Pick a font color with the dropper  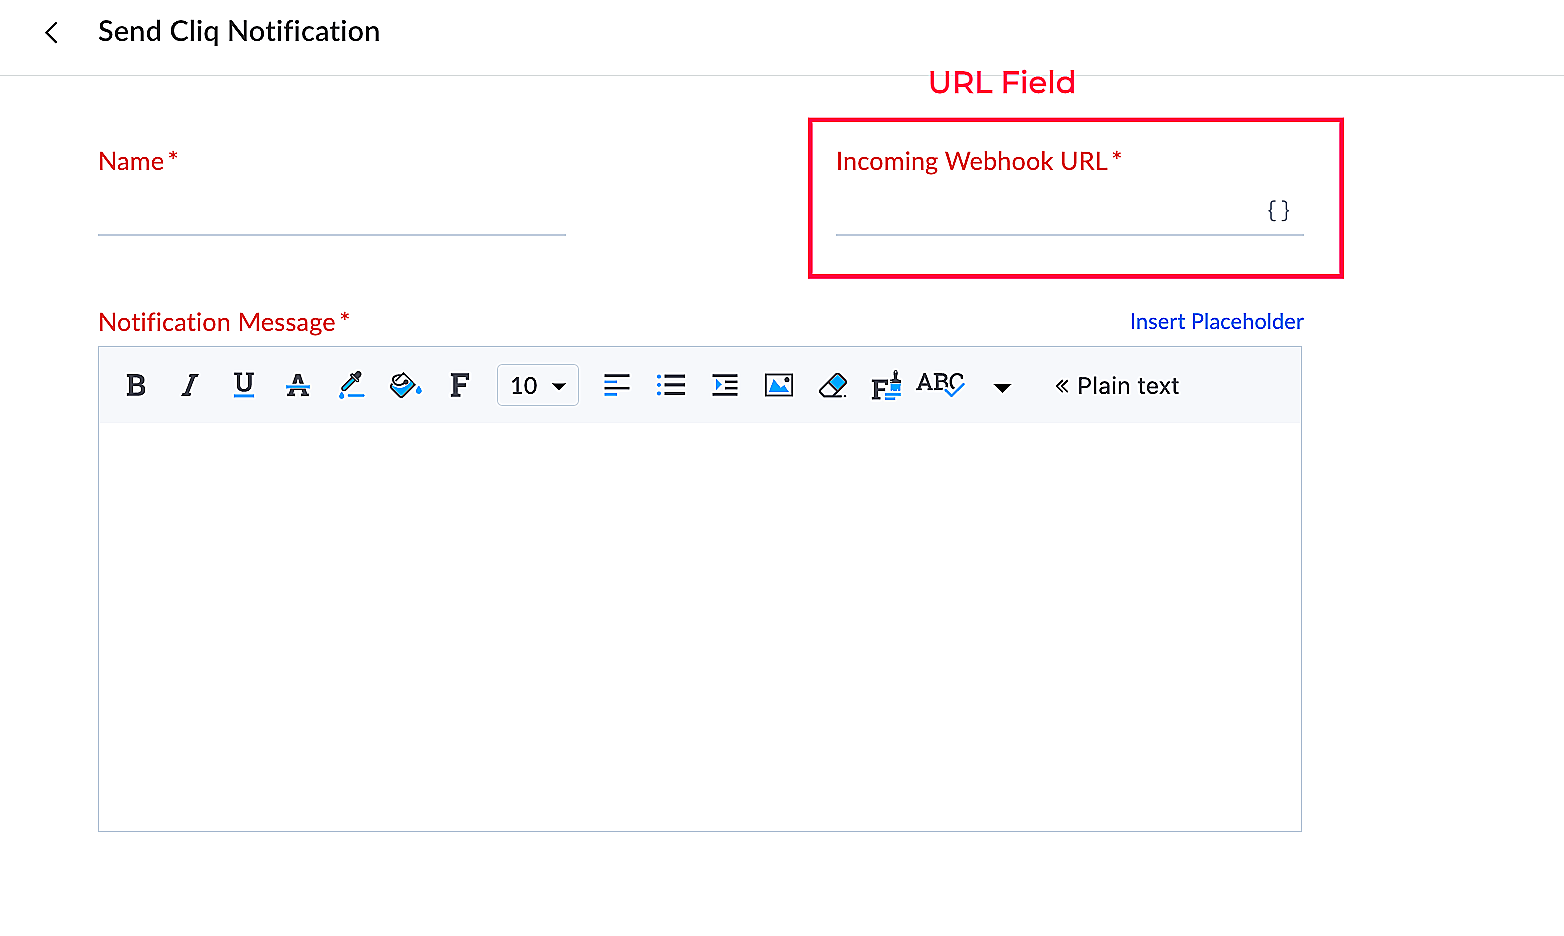(x=351, y=385)
